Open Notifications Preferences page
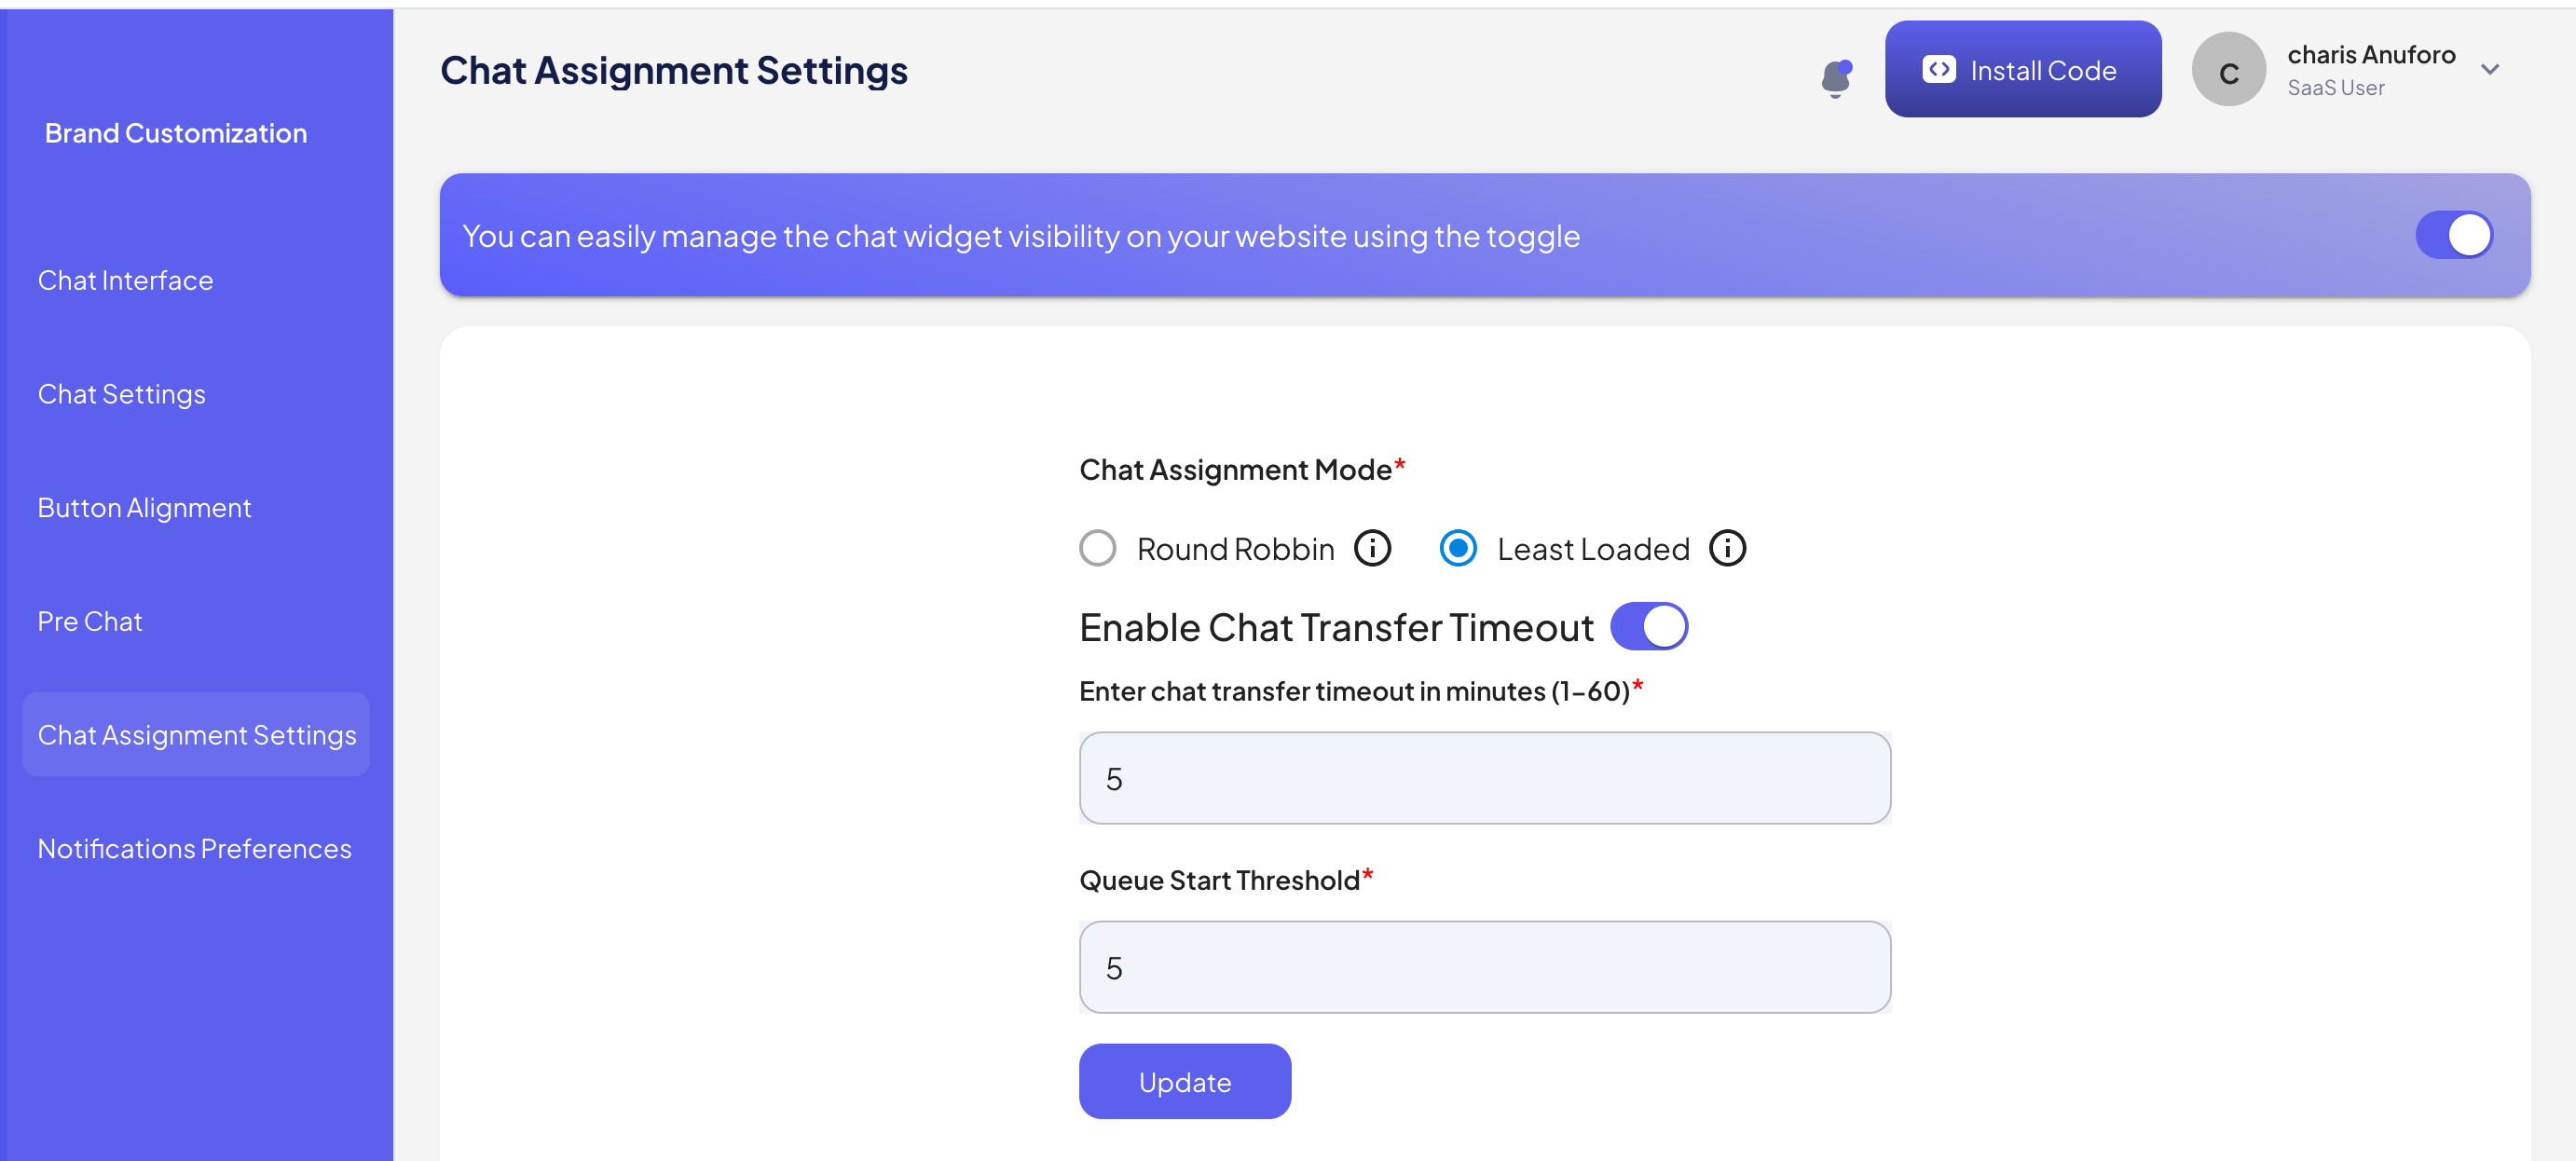Image resolution: width=2576 pixels, height=1161 pixels. click(194, 848)
